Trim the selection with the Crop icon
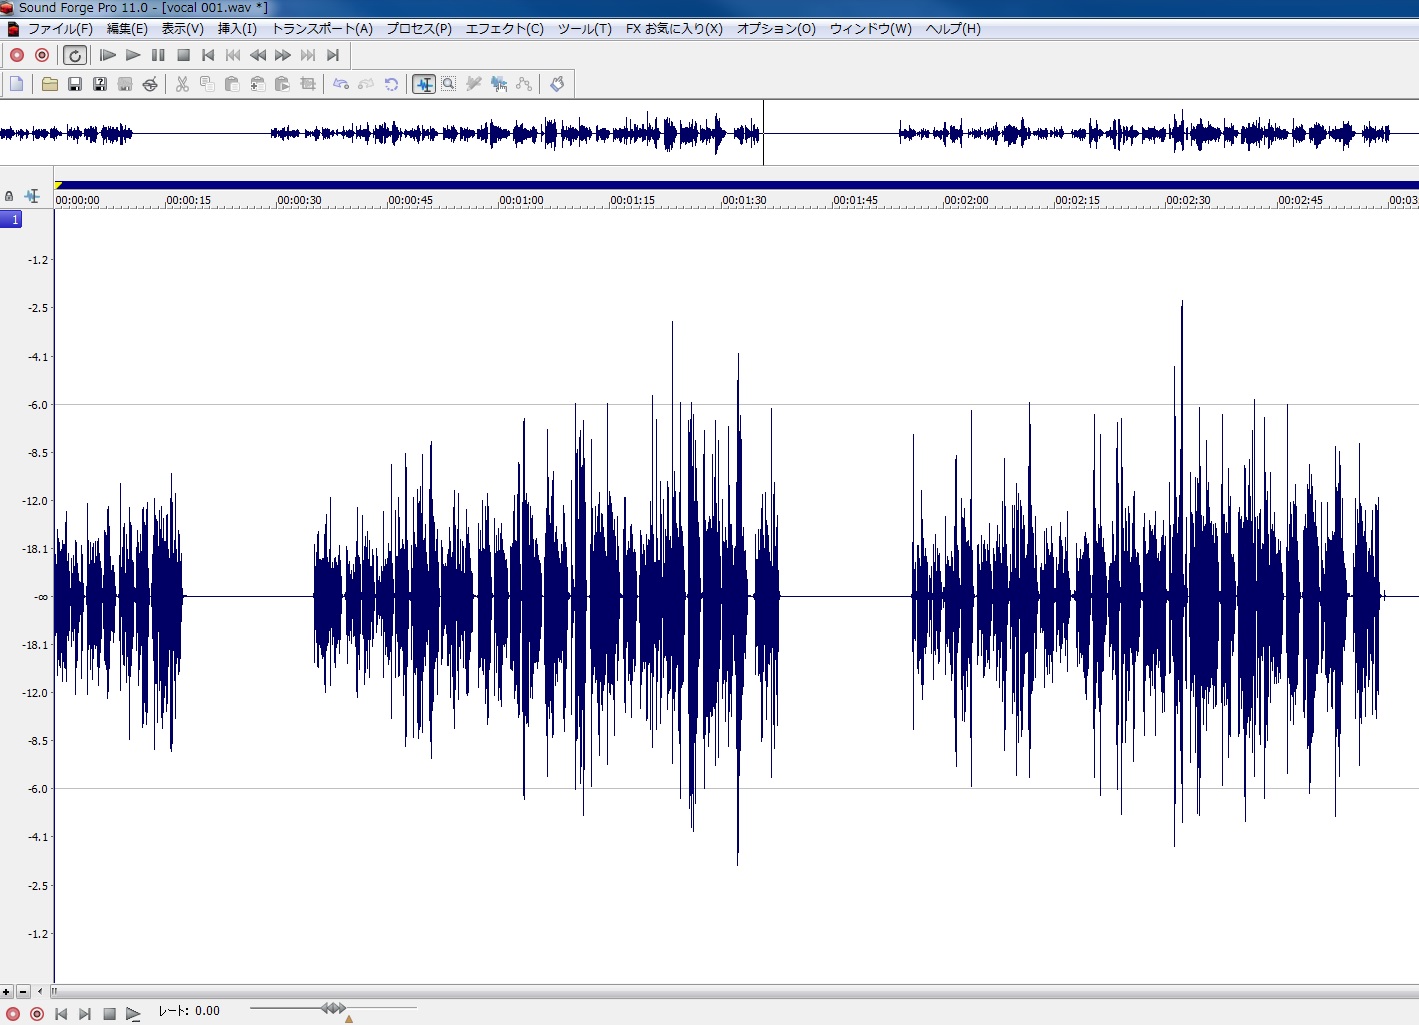Screen dimensions: 1419x1025 pos(308,84)
